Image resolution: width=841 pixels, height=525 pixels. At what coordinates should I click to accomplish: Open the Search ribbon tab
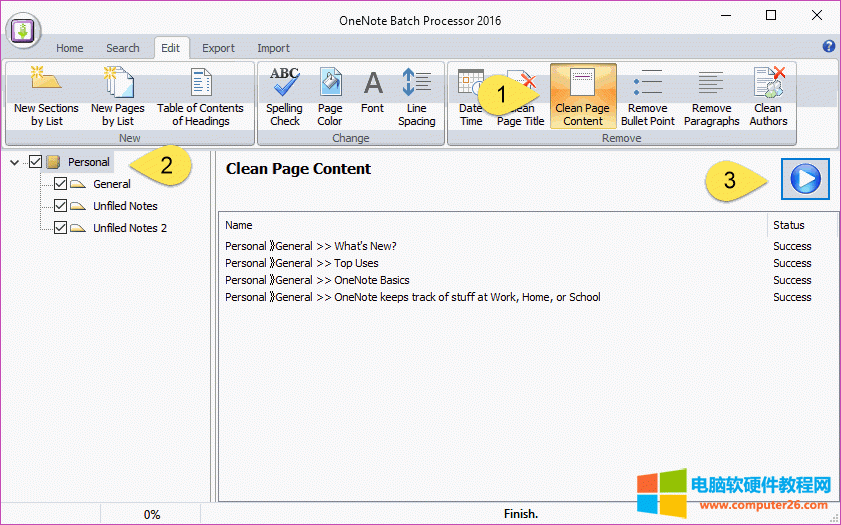tap(123, 48)
